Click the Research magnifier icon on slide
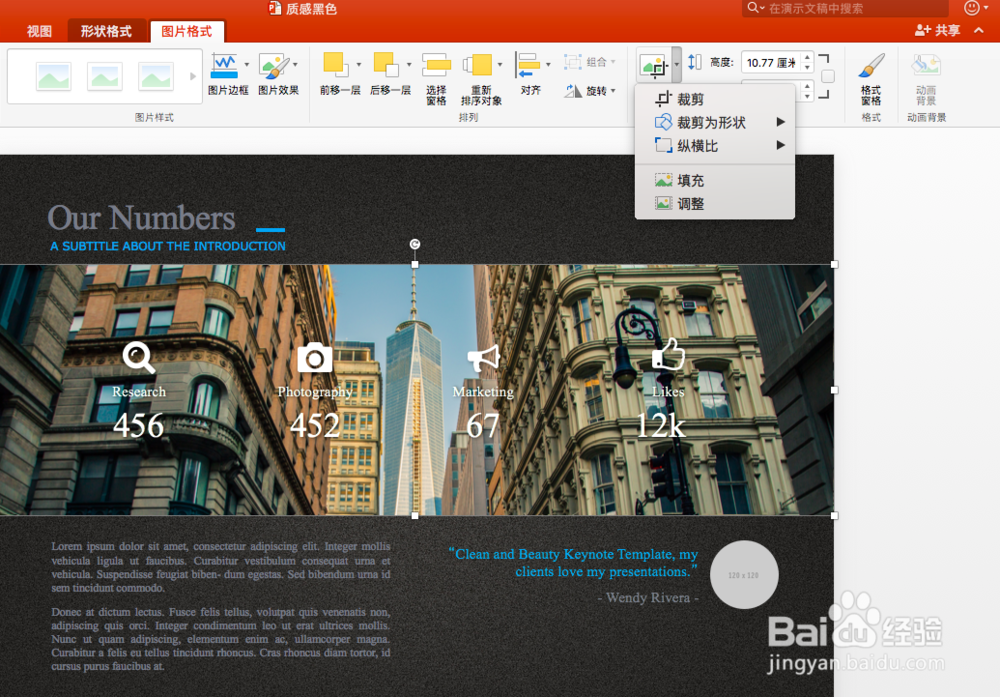The height and width of the screenshot is (697, 1000). pyautogui.click(x=138, y=358)
